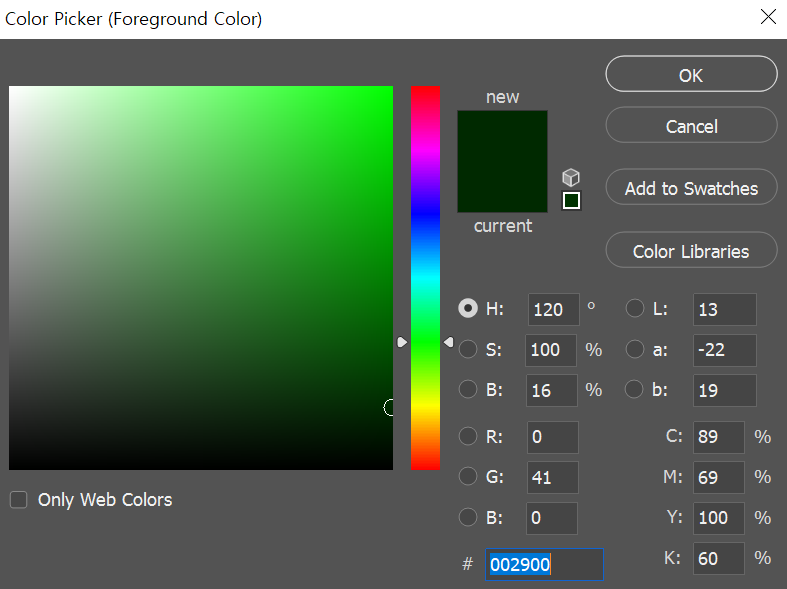Close the Color Picker dialog
This screenshot has width=787, height=589.
tap(768, 17)
